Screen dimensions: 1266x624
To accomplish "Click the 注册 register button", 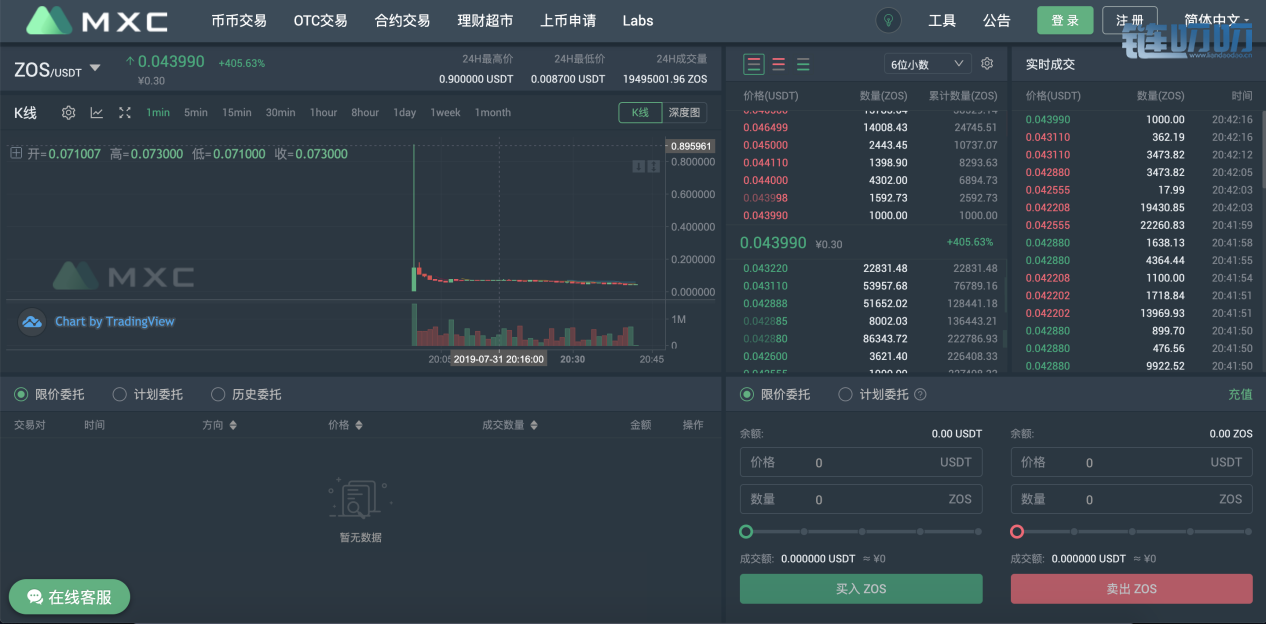I will tap(1130, 20).
